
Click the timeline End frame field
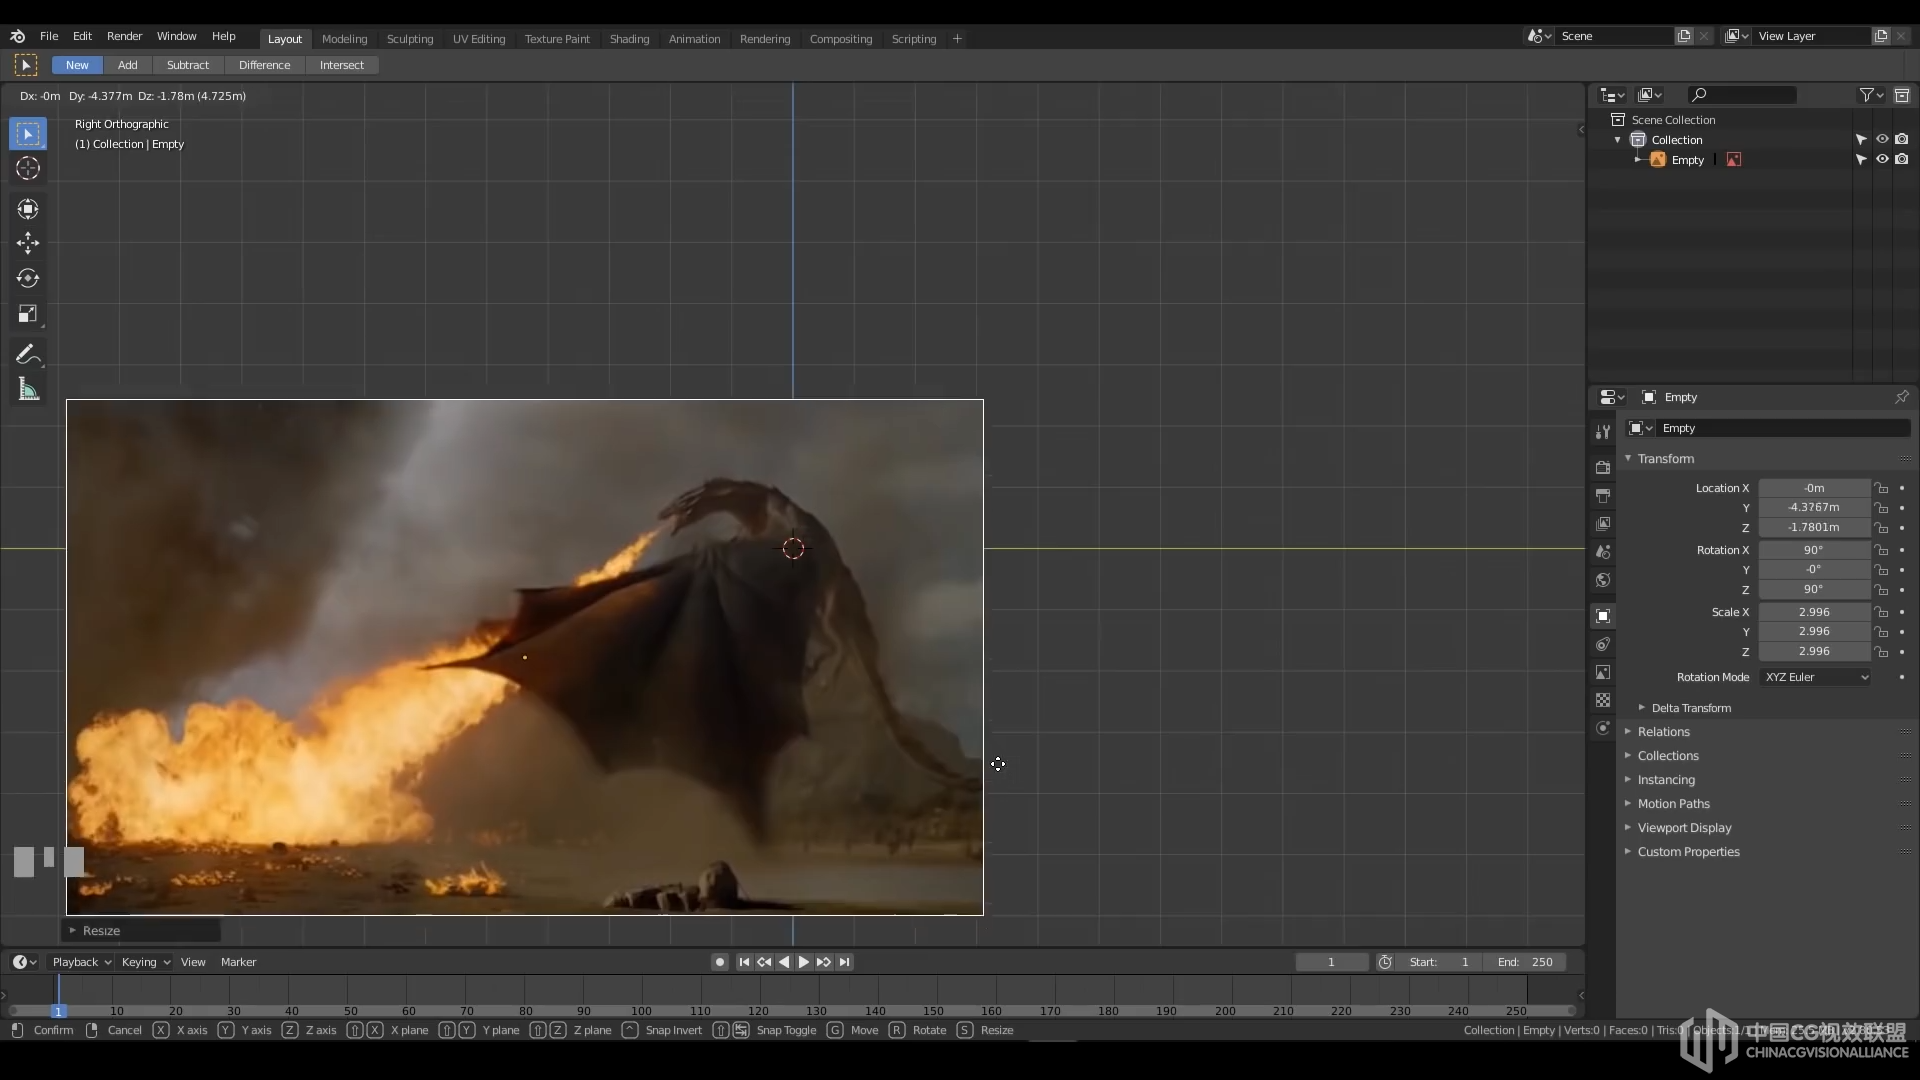[1525, 962]
